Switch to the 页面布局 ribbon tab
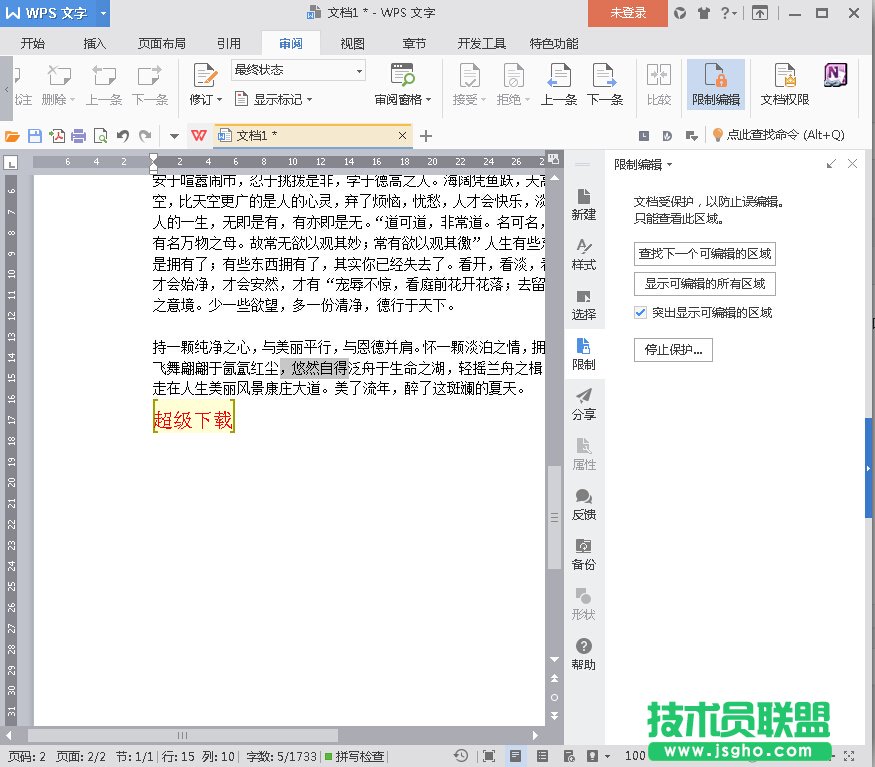 click(x=161, y=43)
